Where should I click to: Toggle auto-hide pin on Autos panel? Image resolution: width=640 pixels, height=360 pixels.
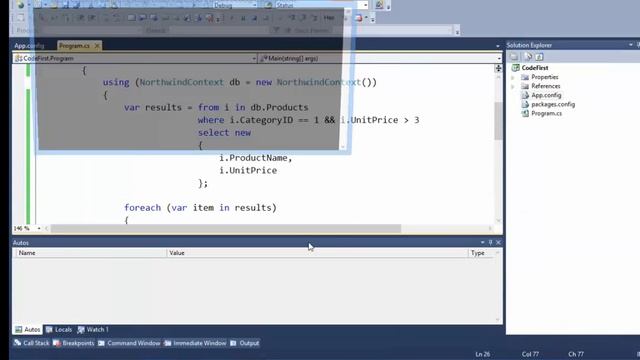tap(491, 242)
